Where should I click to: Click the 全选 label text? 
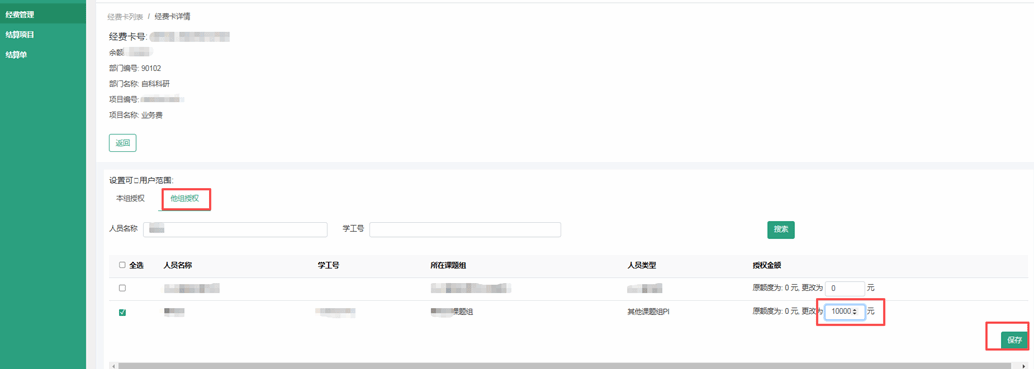coord(137,265)
